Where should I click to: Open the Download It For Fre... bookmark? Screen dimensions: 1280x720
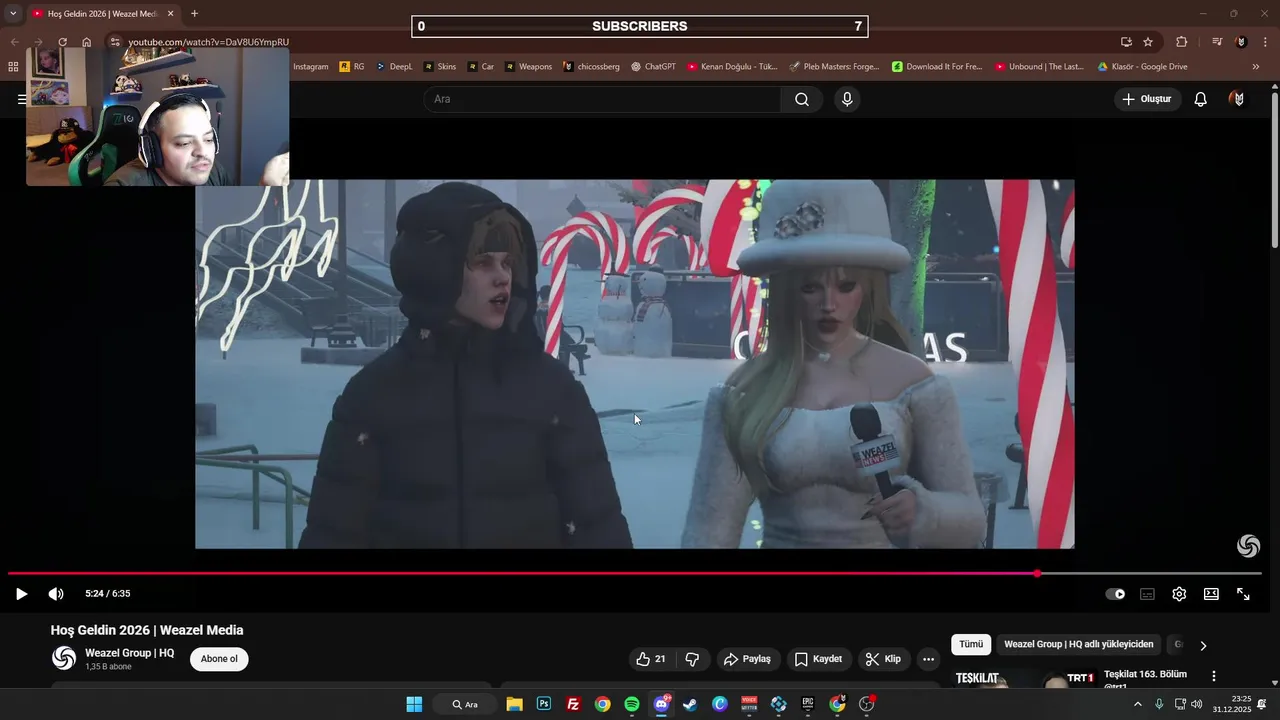(x=937, y=67)
